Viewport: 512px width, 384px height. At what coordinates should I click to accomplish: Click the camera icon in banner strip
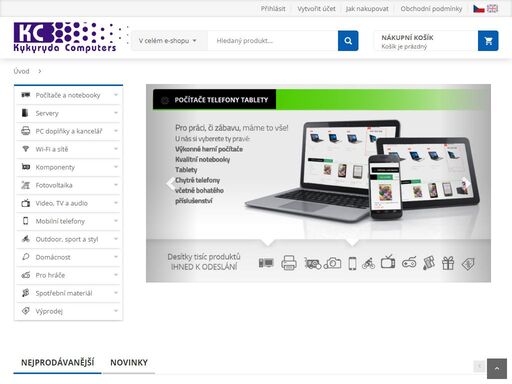tap(333, 263)
